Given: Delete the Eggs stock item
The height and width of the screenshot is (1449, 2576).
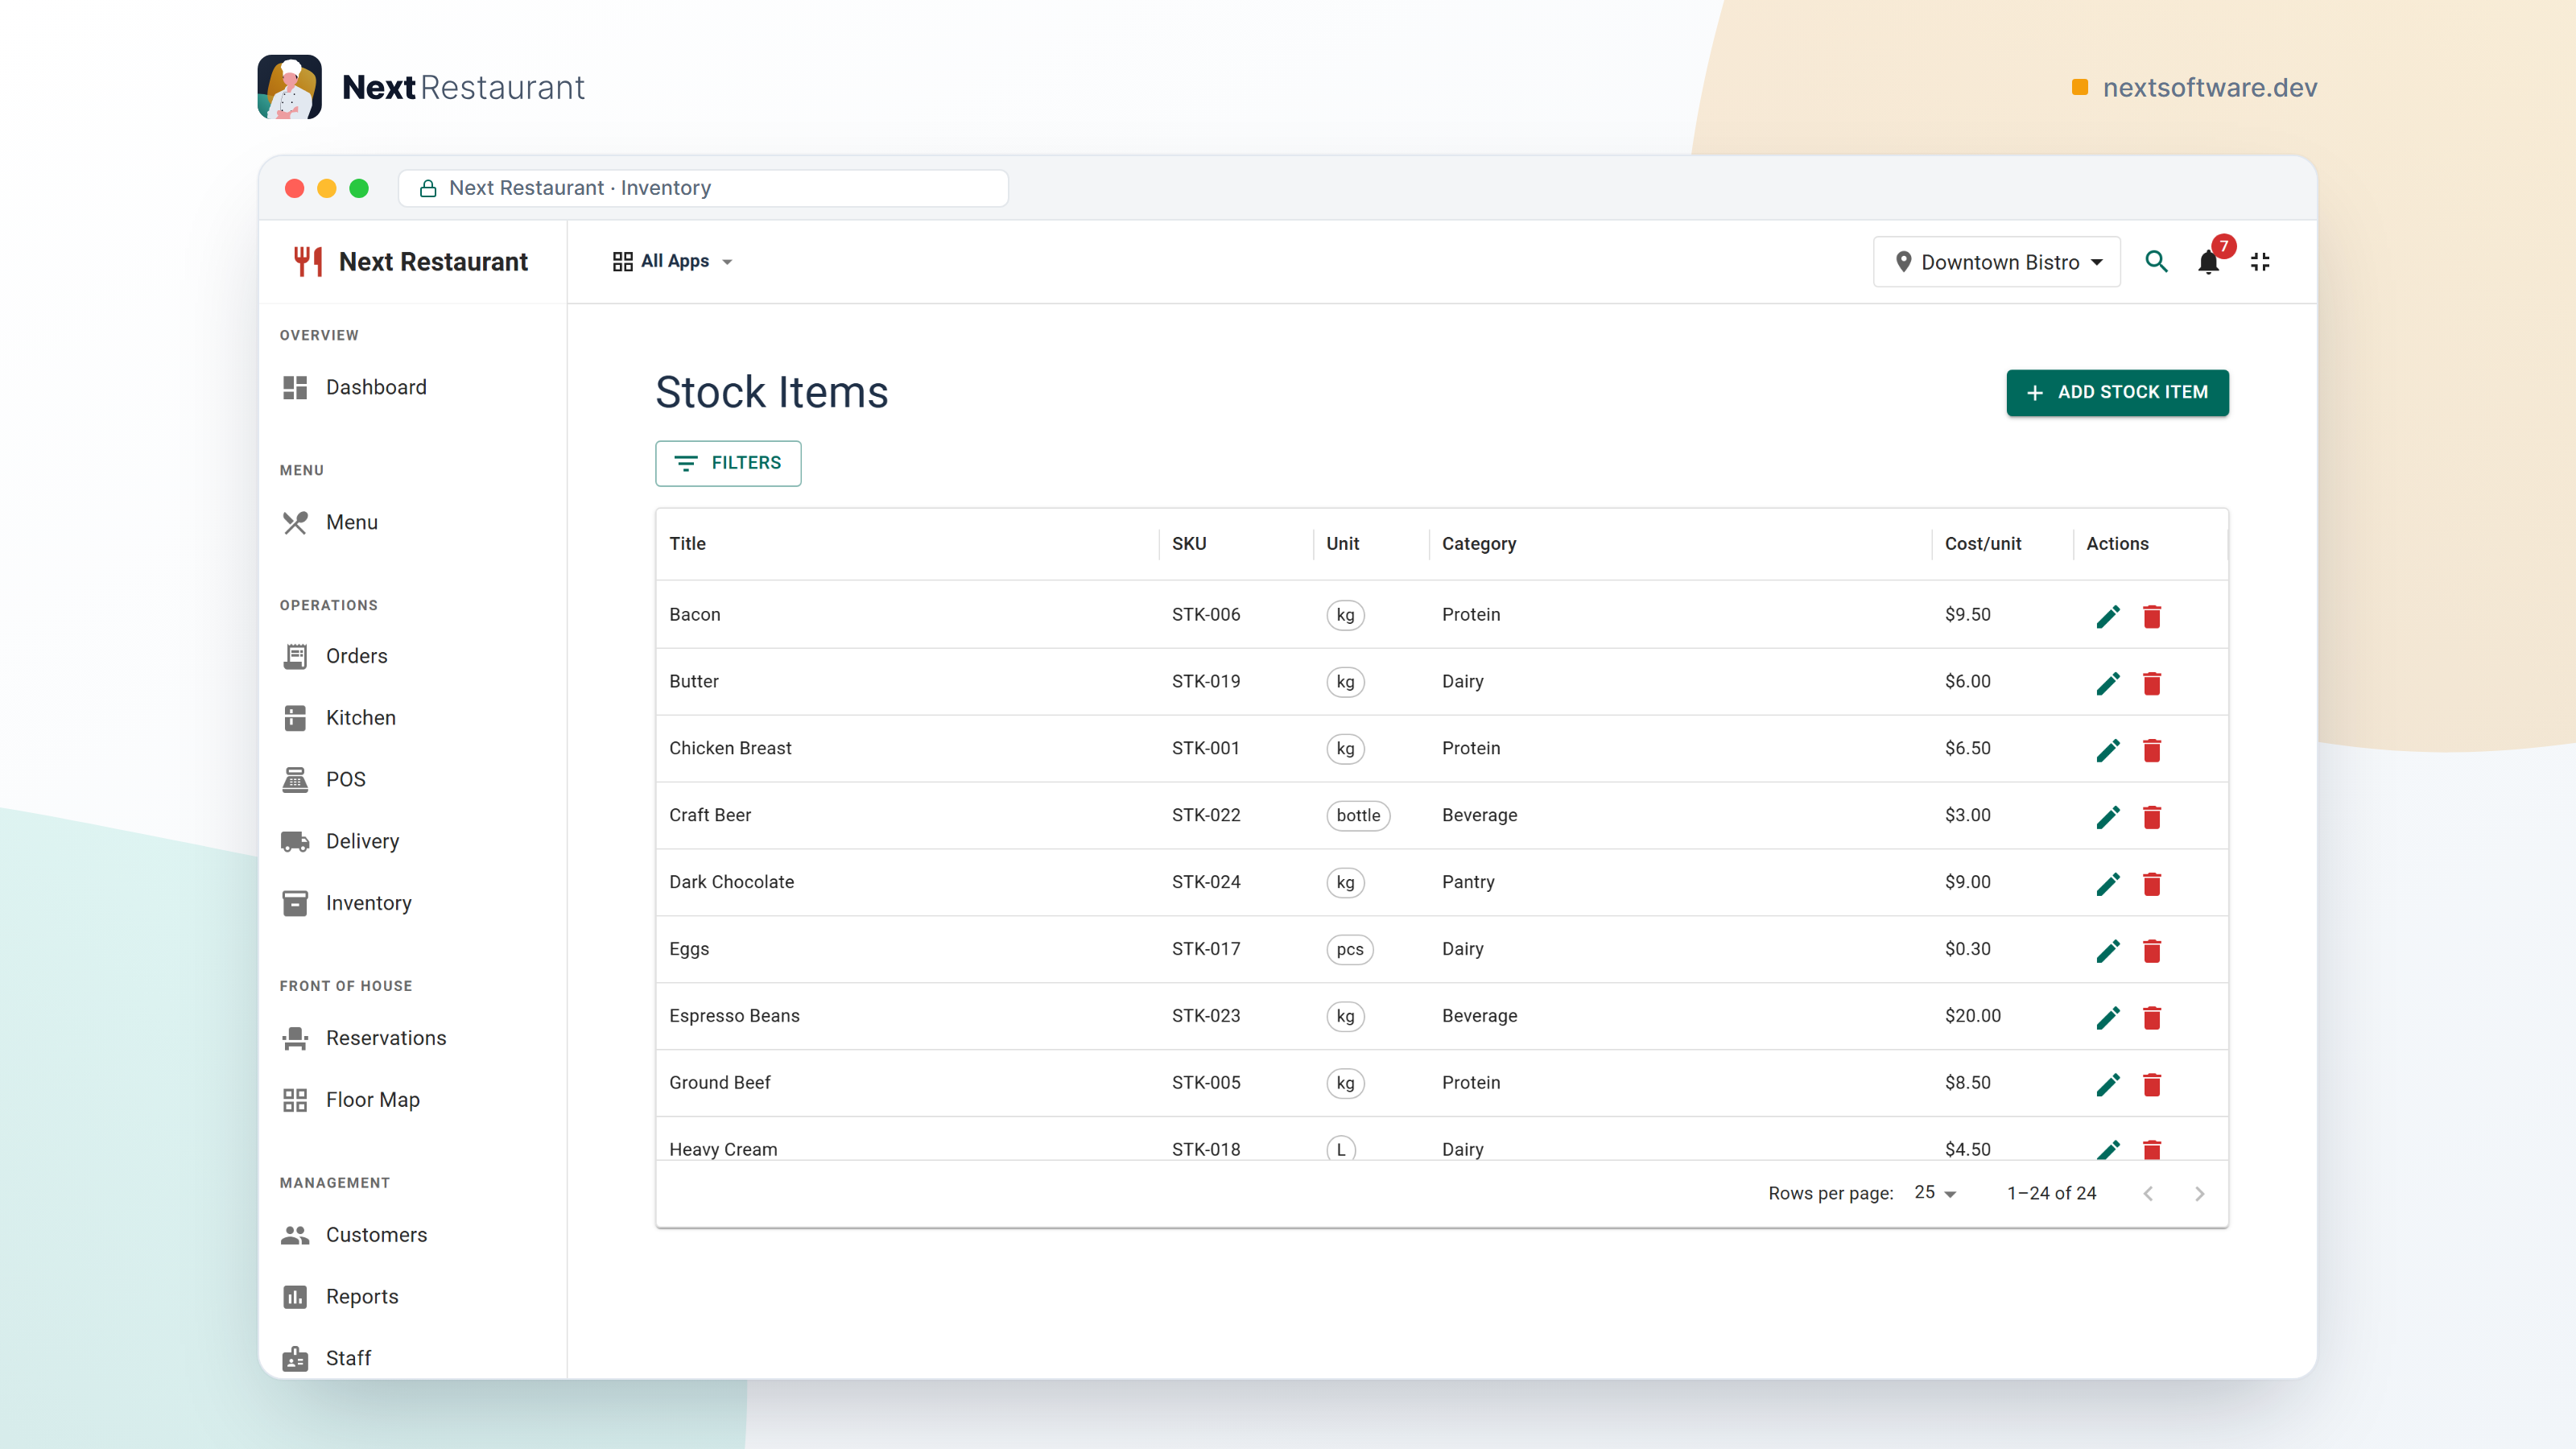Looking at the screenshot, I should coord(2152,951).
